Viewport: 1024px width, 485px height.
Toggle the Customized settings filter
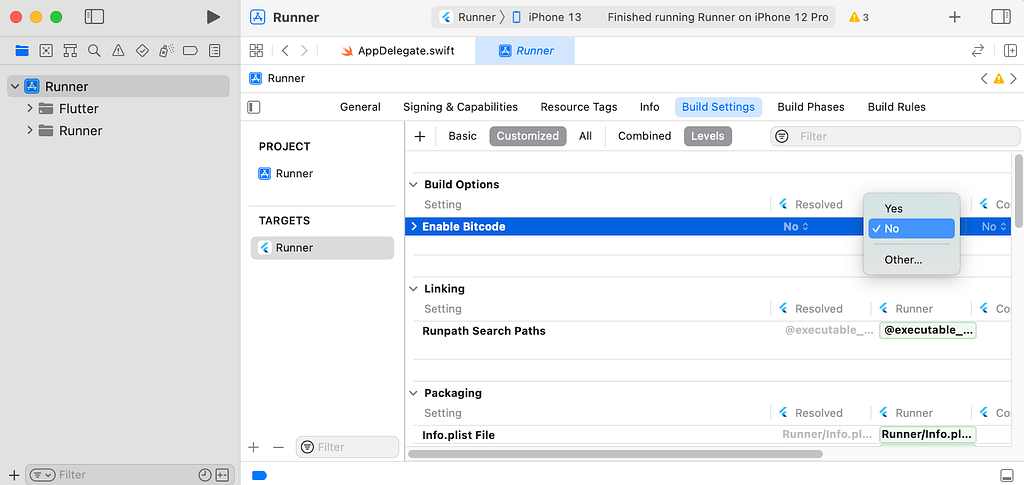527,136
